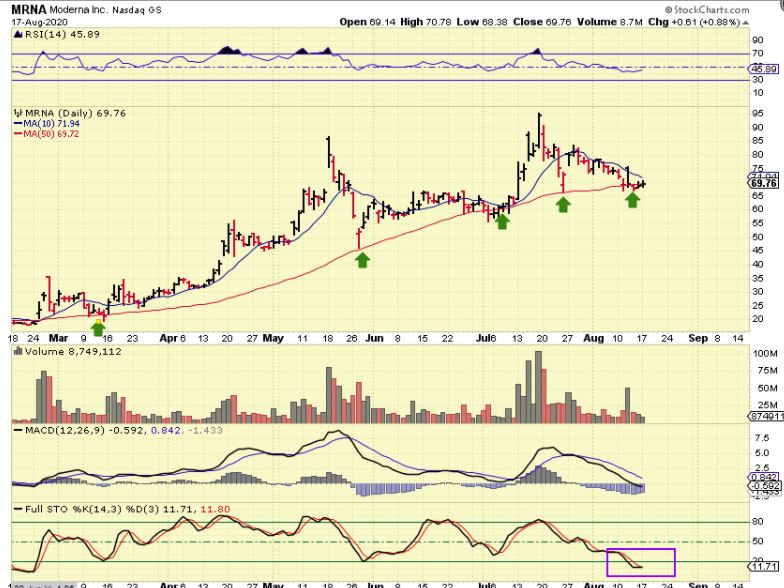Click the 11.71 tag on the stochastic axis
This screenshot has width=784, height=588.
click(764, 566)
